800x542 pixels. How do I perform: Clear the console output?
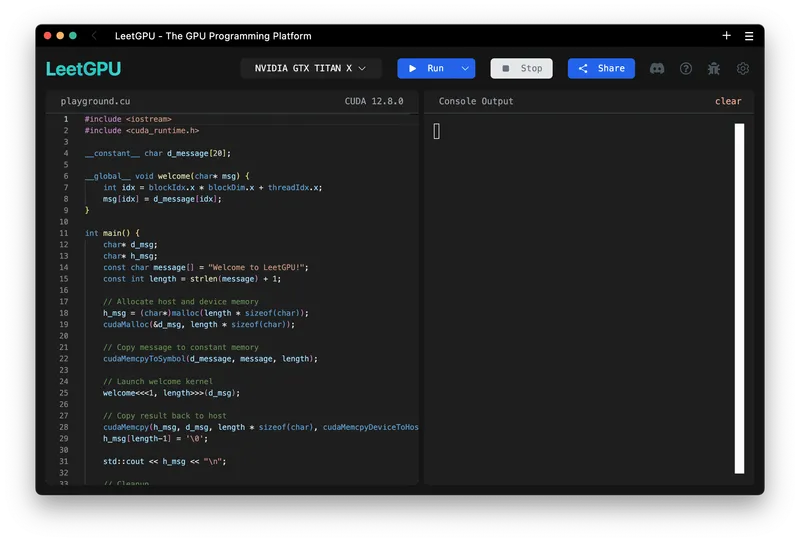(728, 101)
